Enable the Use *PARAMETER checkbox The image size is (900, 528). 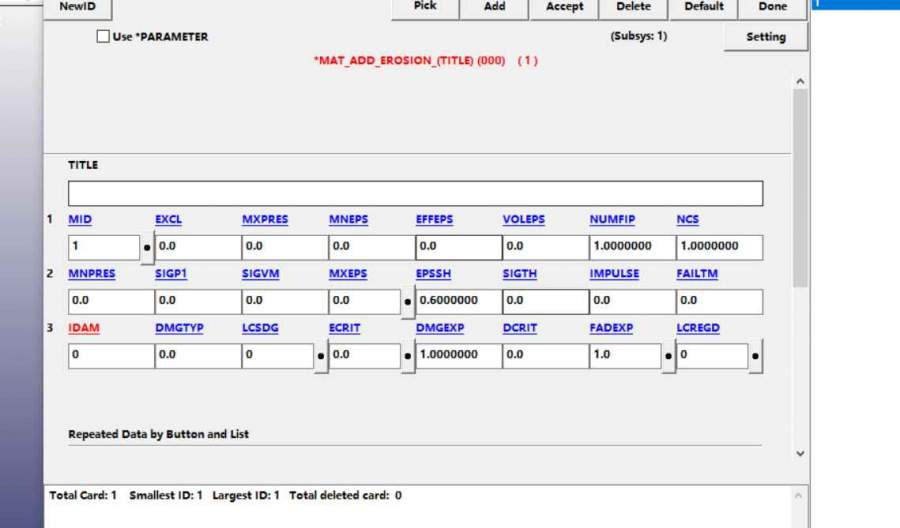tap(103, 37)
